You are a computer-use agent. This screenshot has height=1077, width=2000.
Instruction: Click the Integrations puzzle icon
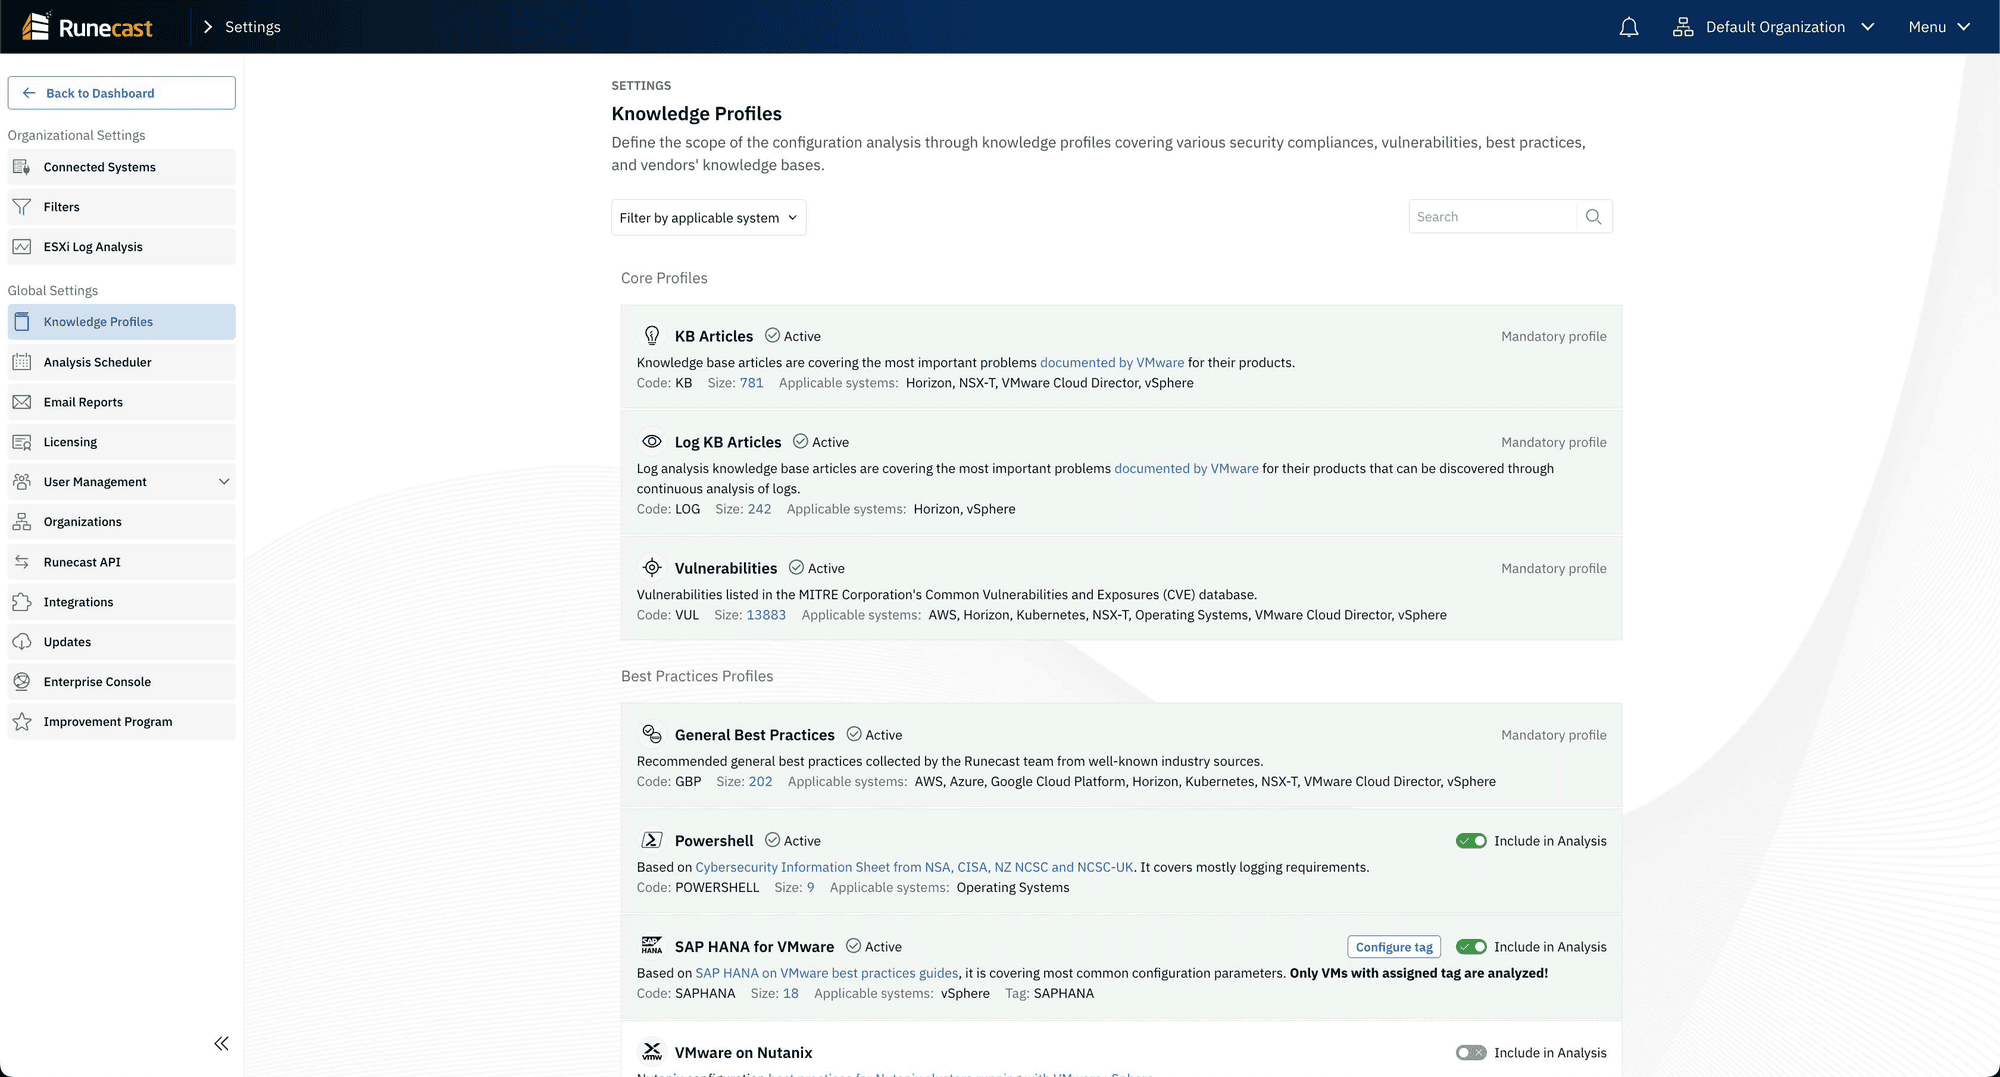[x=22, y=602]
